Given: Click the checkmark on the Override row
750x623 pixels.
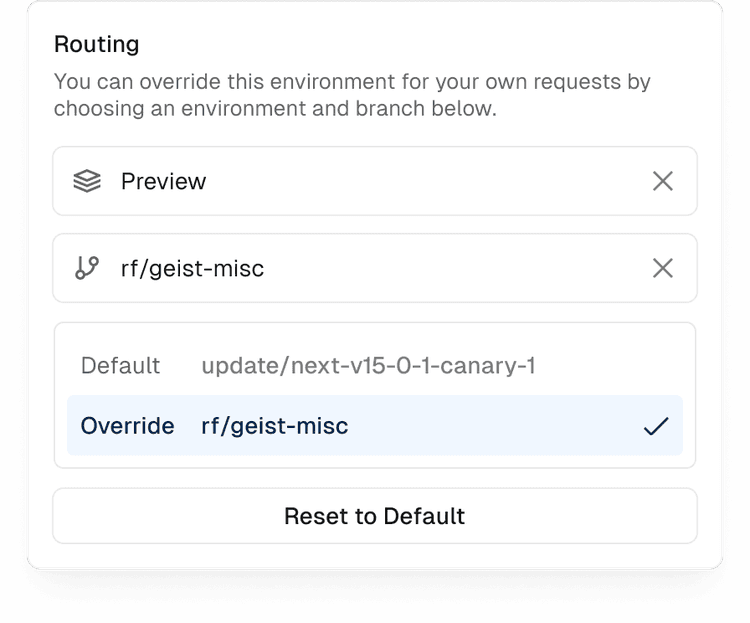Looking at the screenshot, I should tap(655, 426).
